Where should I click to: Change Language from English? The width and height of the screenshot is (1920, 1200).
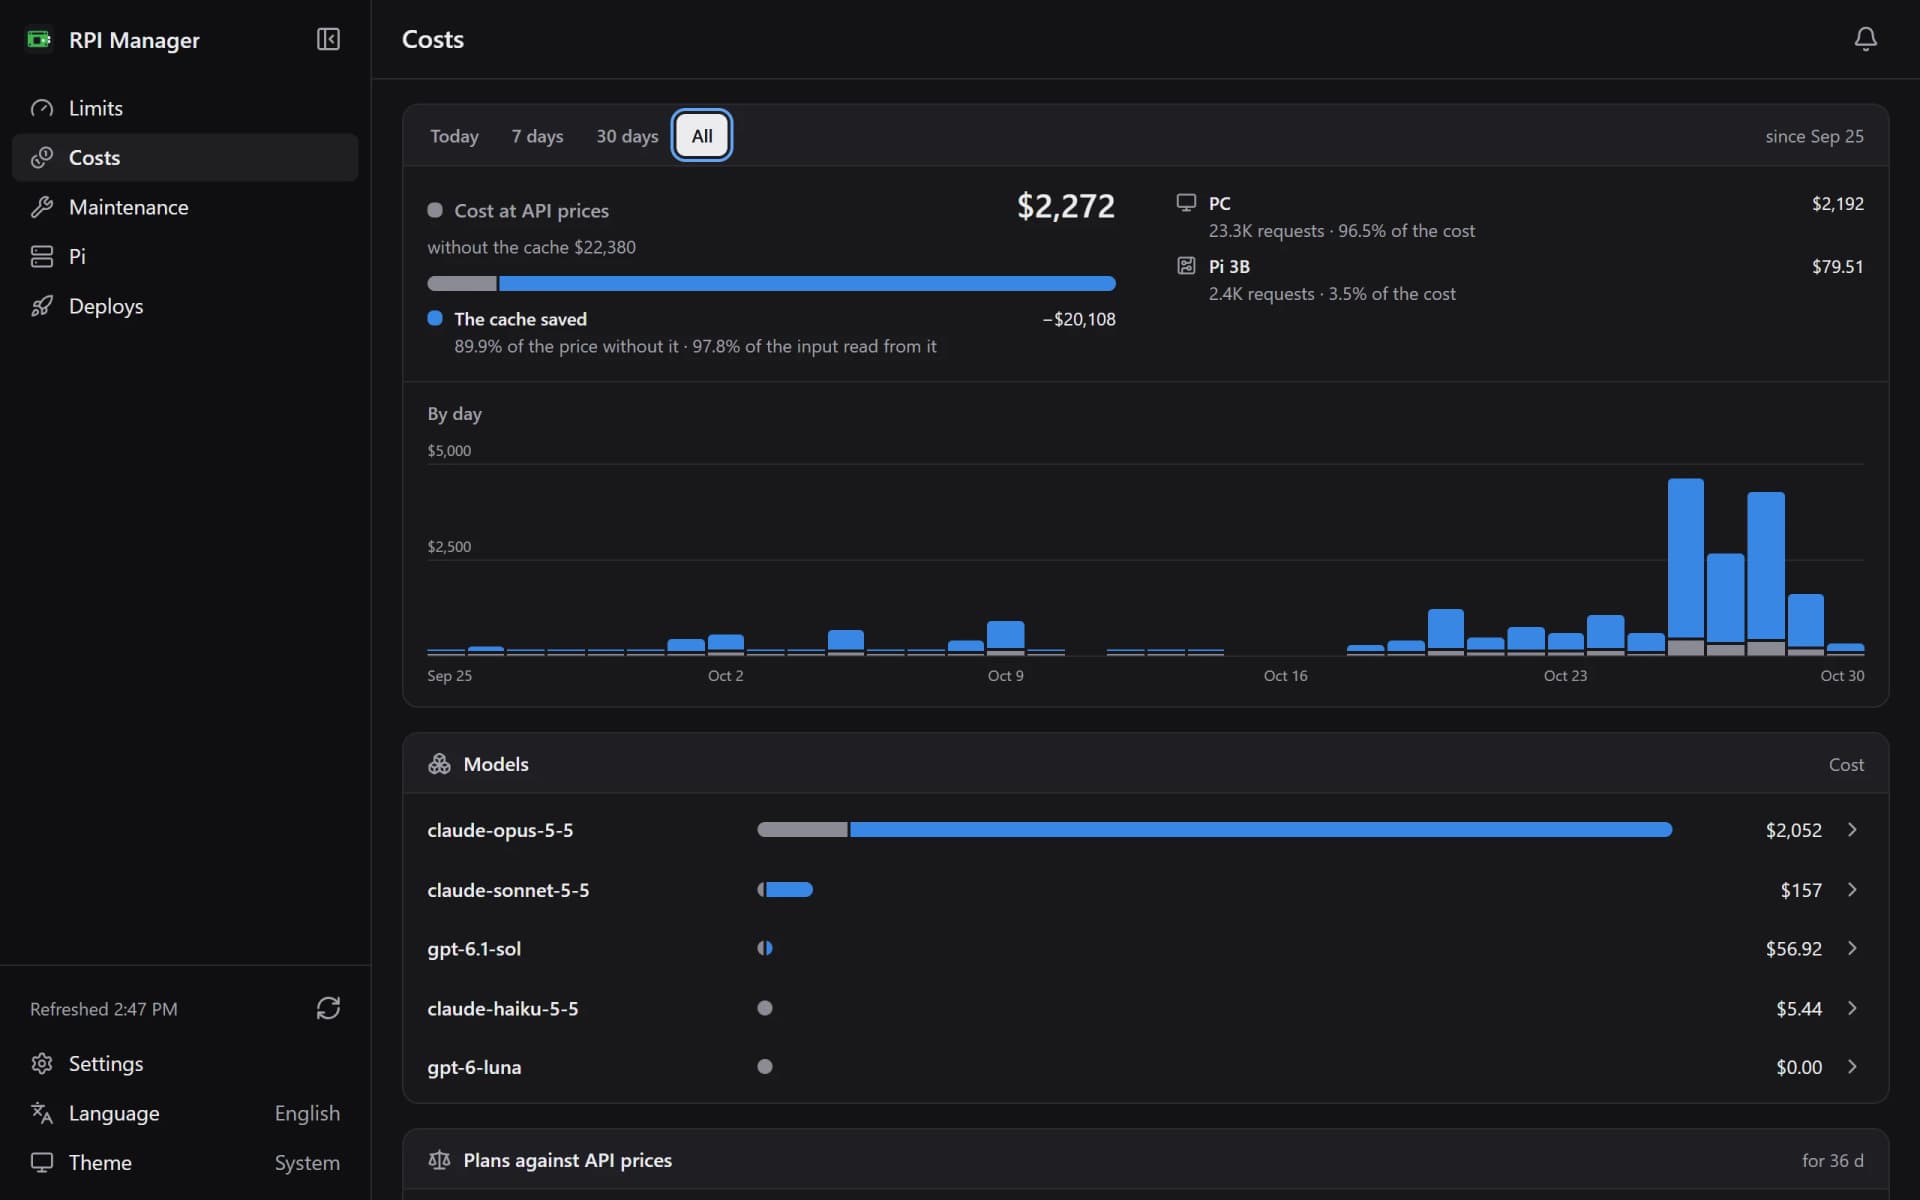[x=307, y=1113]
